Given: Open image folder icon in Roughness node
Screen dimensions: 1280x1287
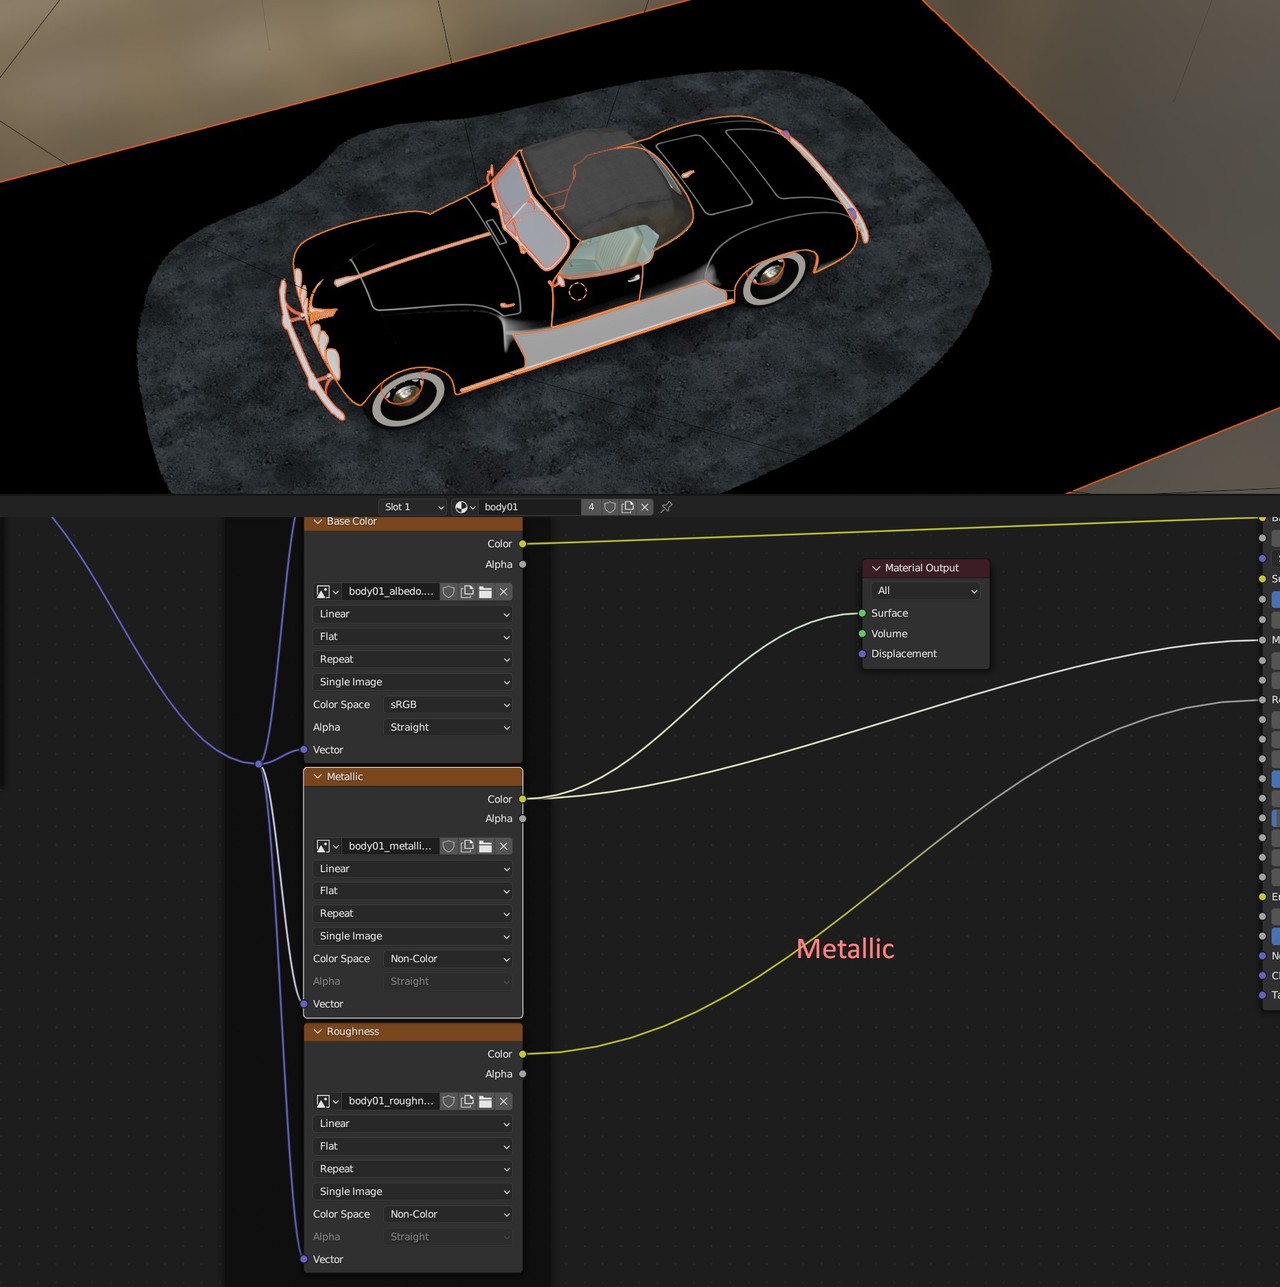Looking at the screenshot, I should pyautogui.click(x=485, y=1101).
